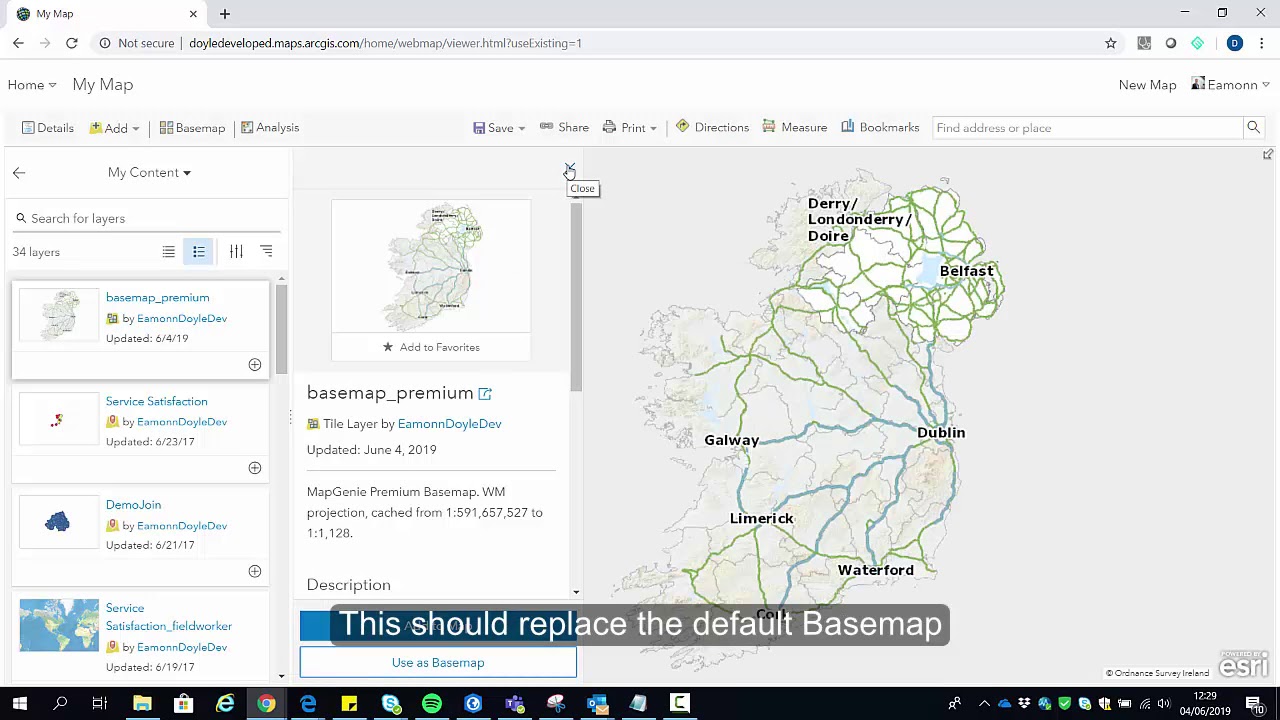Switch to list view of layers
Screen dimensions: 1280x720
(199, 252)
